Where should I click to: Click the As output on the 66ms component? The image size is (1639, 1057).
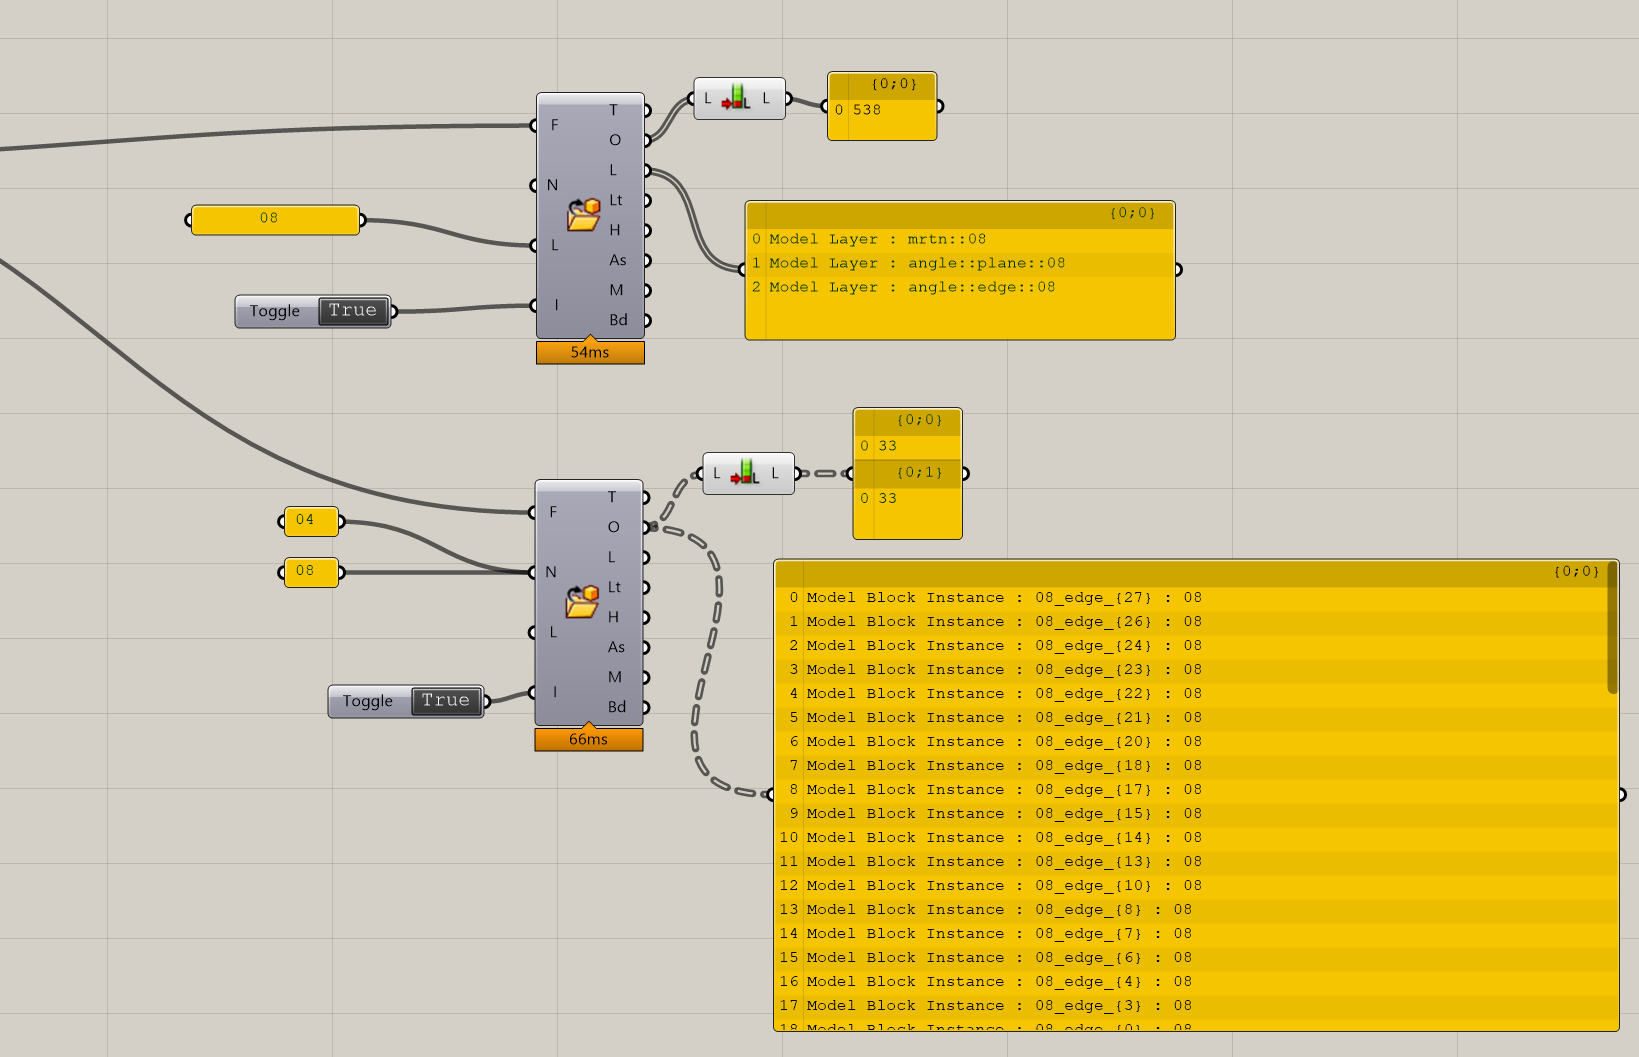616,647
